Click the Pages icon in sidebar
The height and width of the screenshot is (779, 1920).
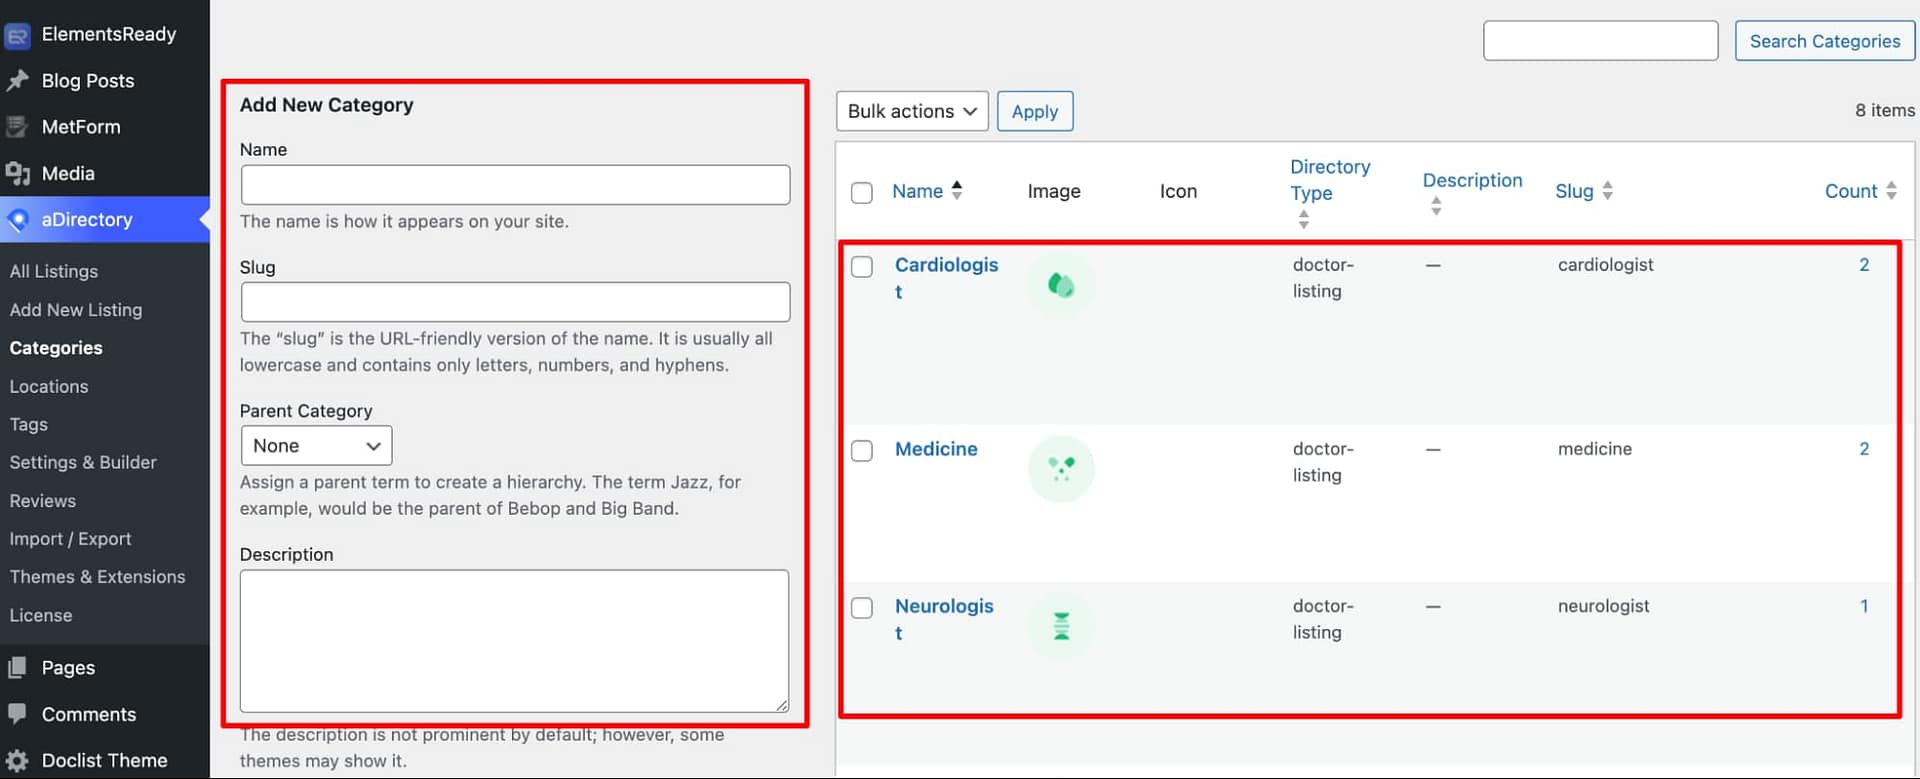coord(17,668)
